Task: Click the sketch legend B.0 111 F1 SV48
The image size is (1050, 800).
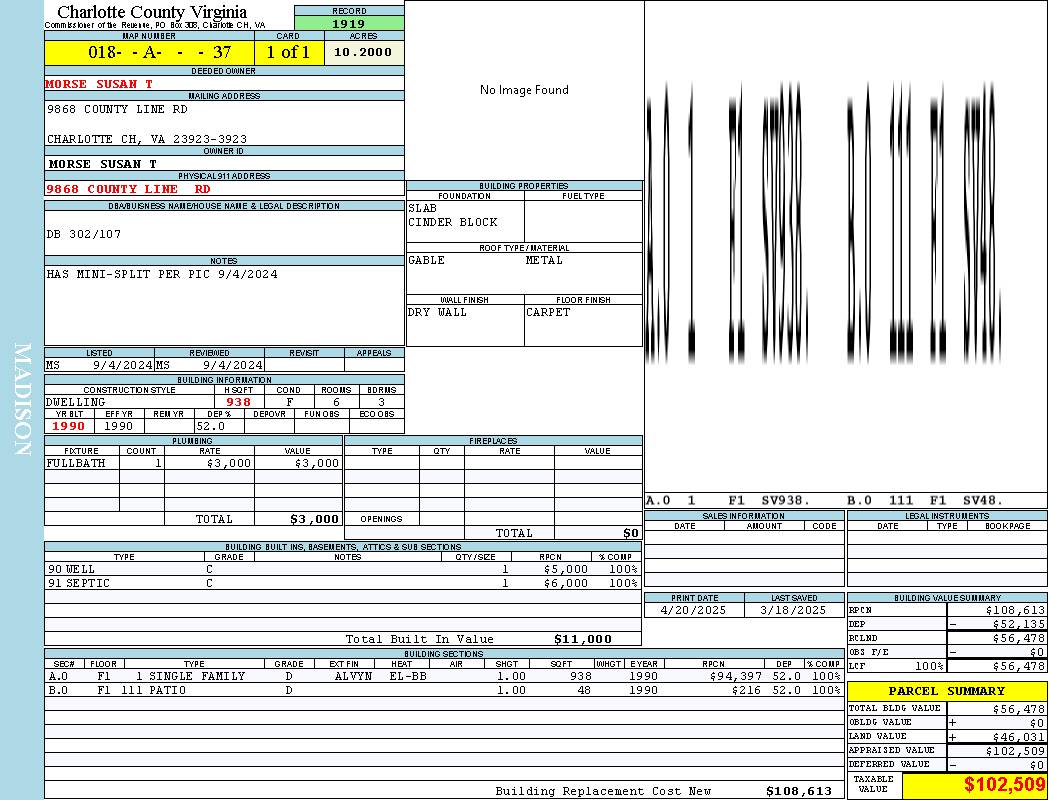Action: pyautogui.click(x=924, y=500)
